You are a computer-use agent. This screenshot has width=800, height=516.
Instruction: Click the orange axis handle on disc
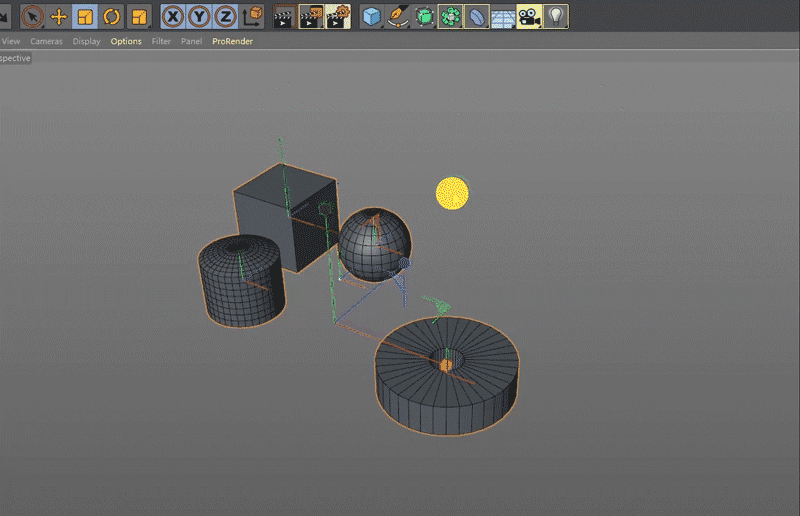click(x=445, y=365)
